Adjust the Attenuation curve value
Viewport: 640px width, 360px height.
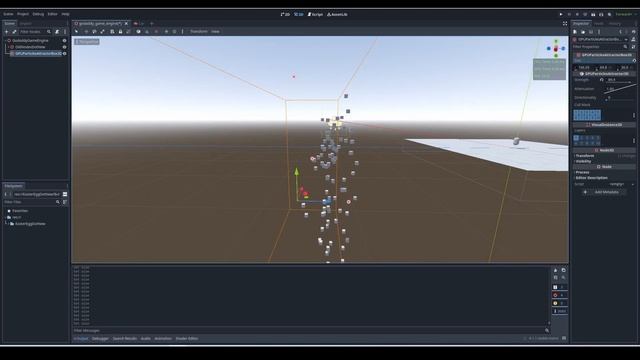click(x=620, y=89)
